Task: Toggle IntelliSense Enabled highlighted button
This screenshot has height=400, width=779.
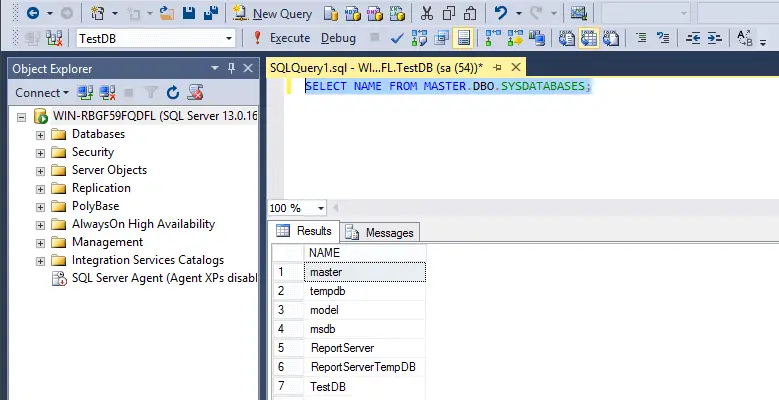Action: coord(463,38)
